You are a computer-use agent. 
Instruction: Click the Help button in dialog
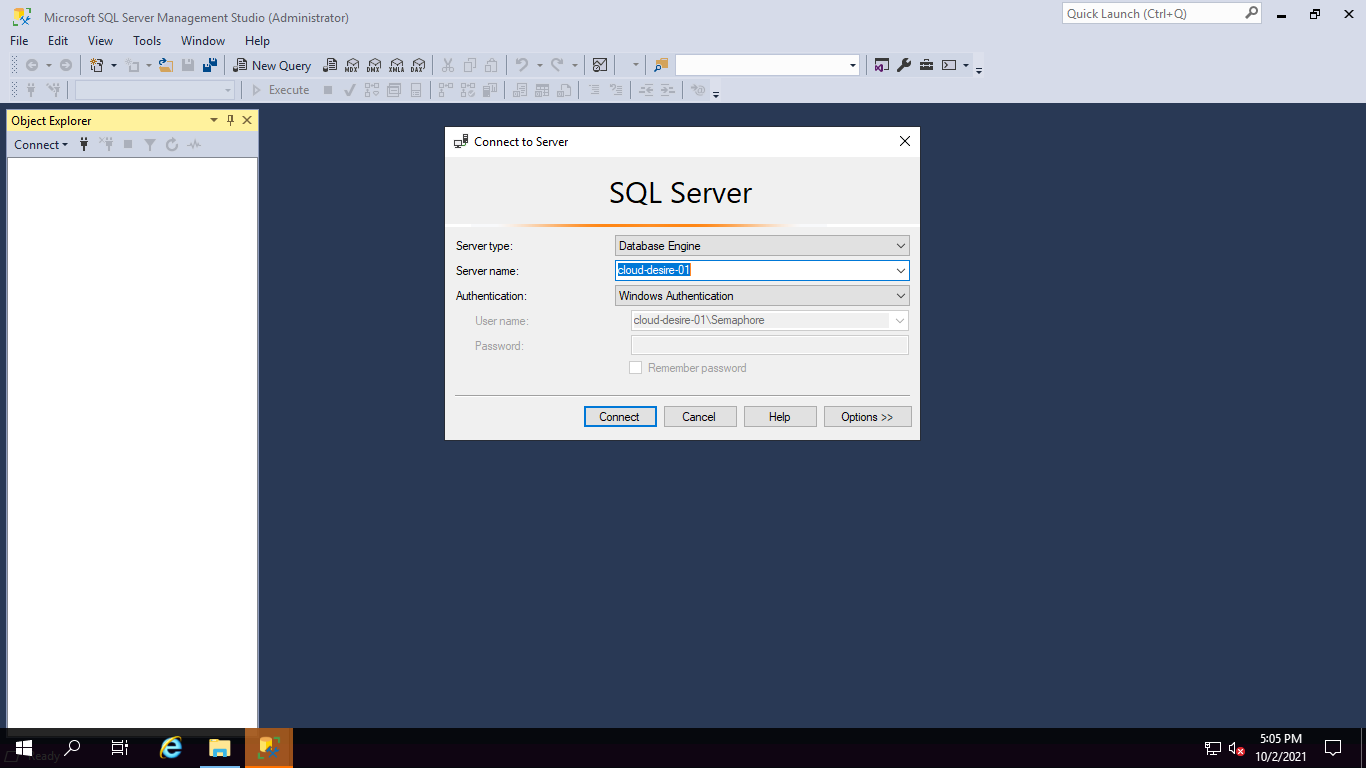[780, 417]
